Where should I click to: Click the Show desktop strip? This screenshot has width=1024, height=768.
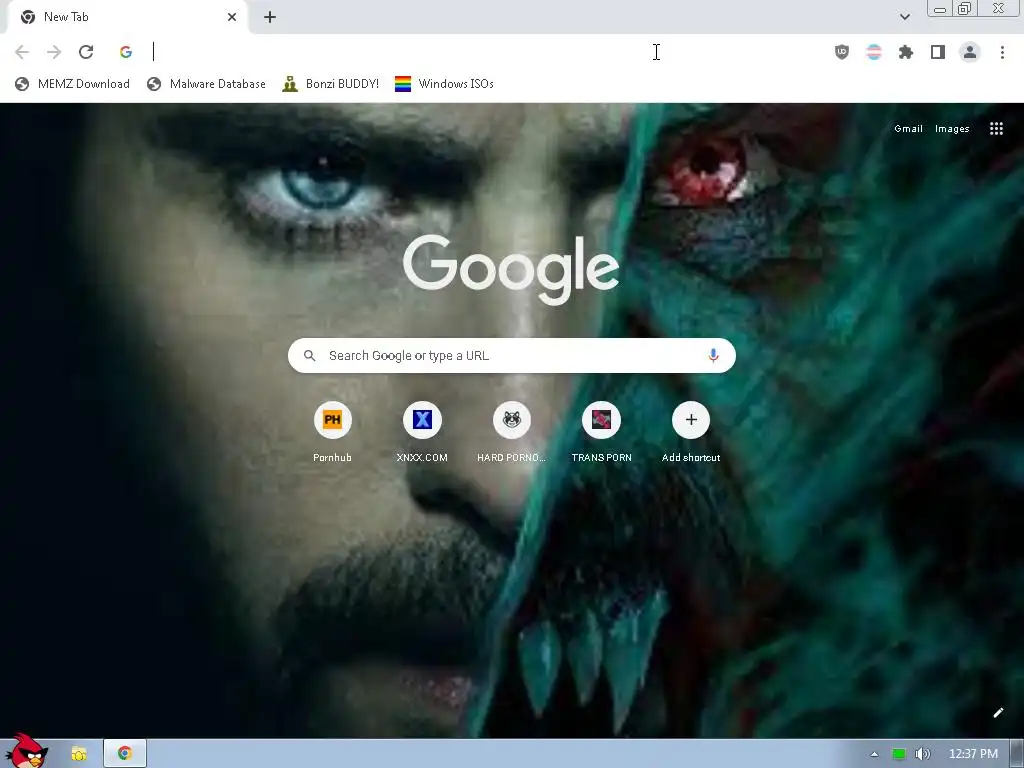(1017, 754)
